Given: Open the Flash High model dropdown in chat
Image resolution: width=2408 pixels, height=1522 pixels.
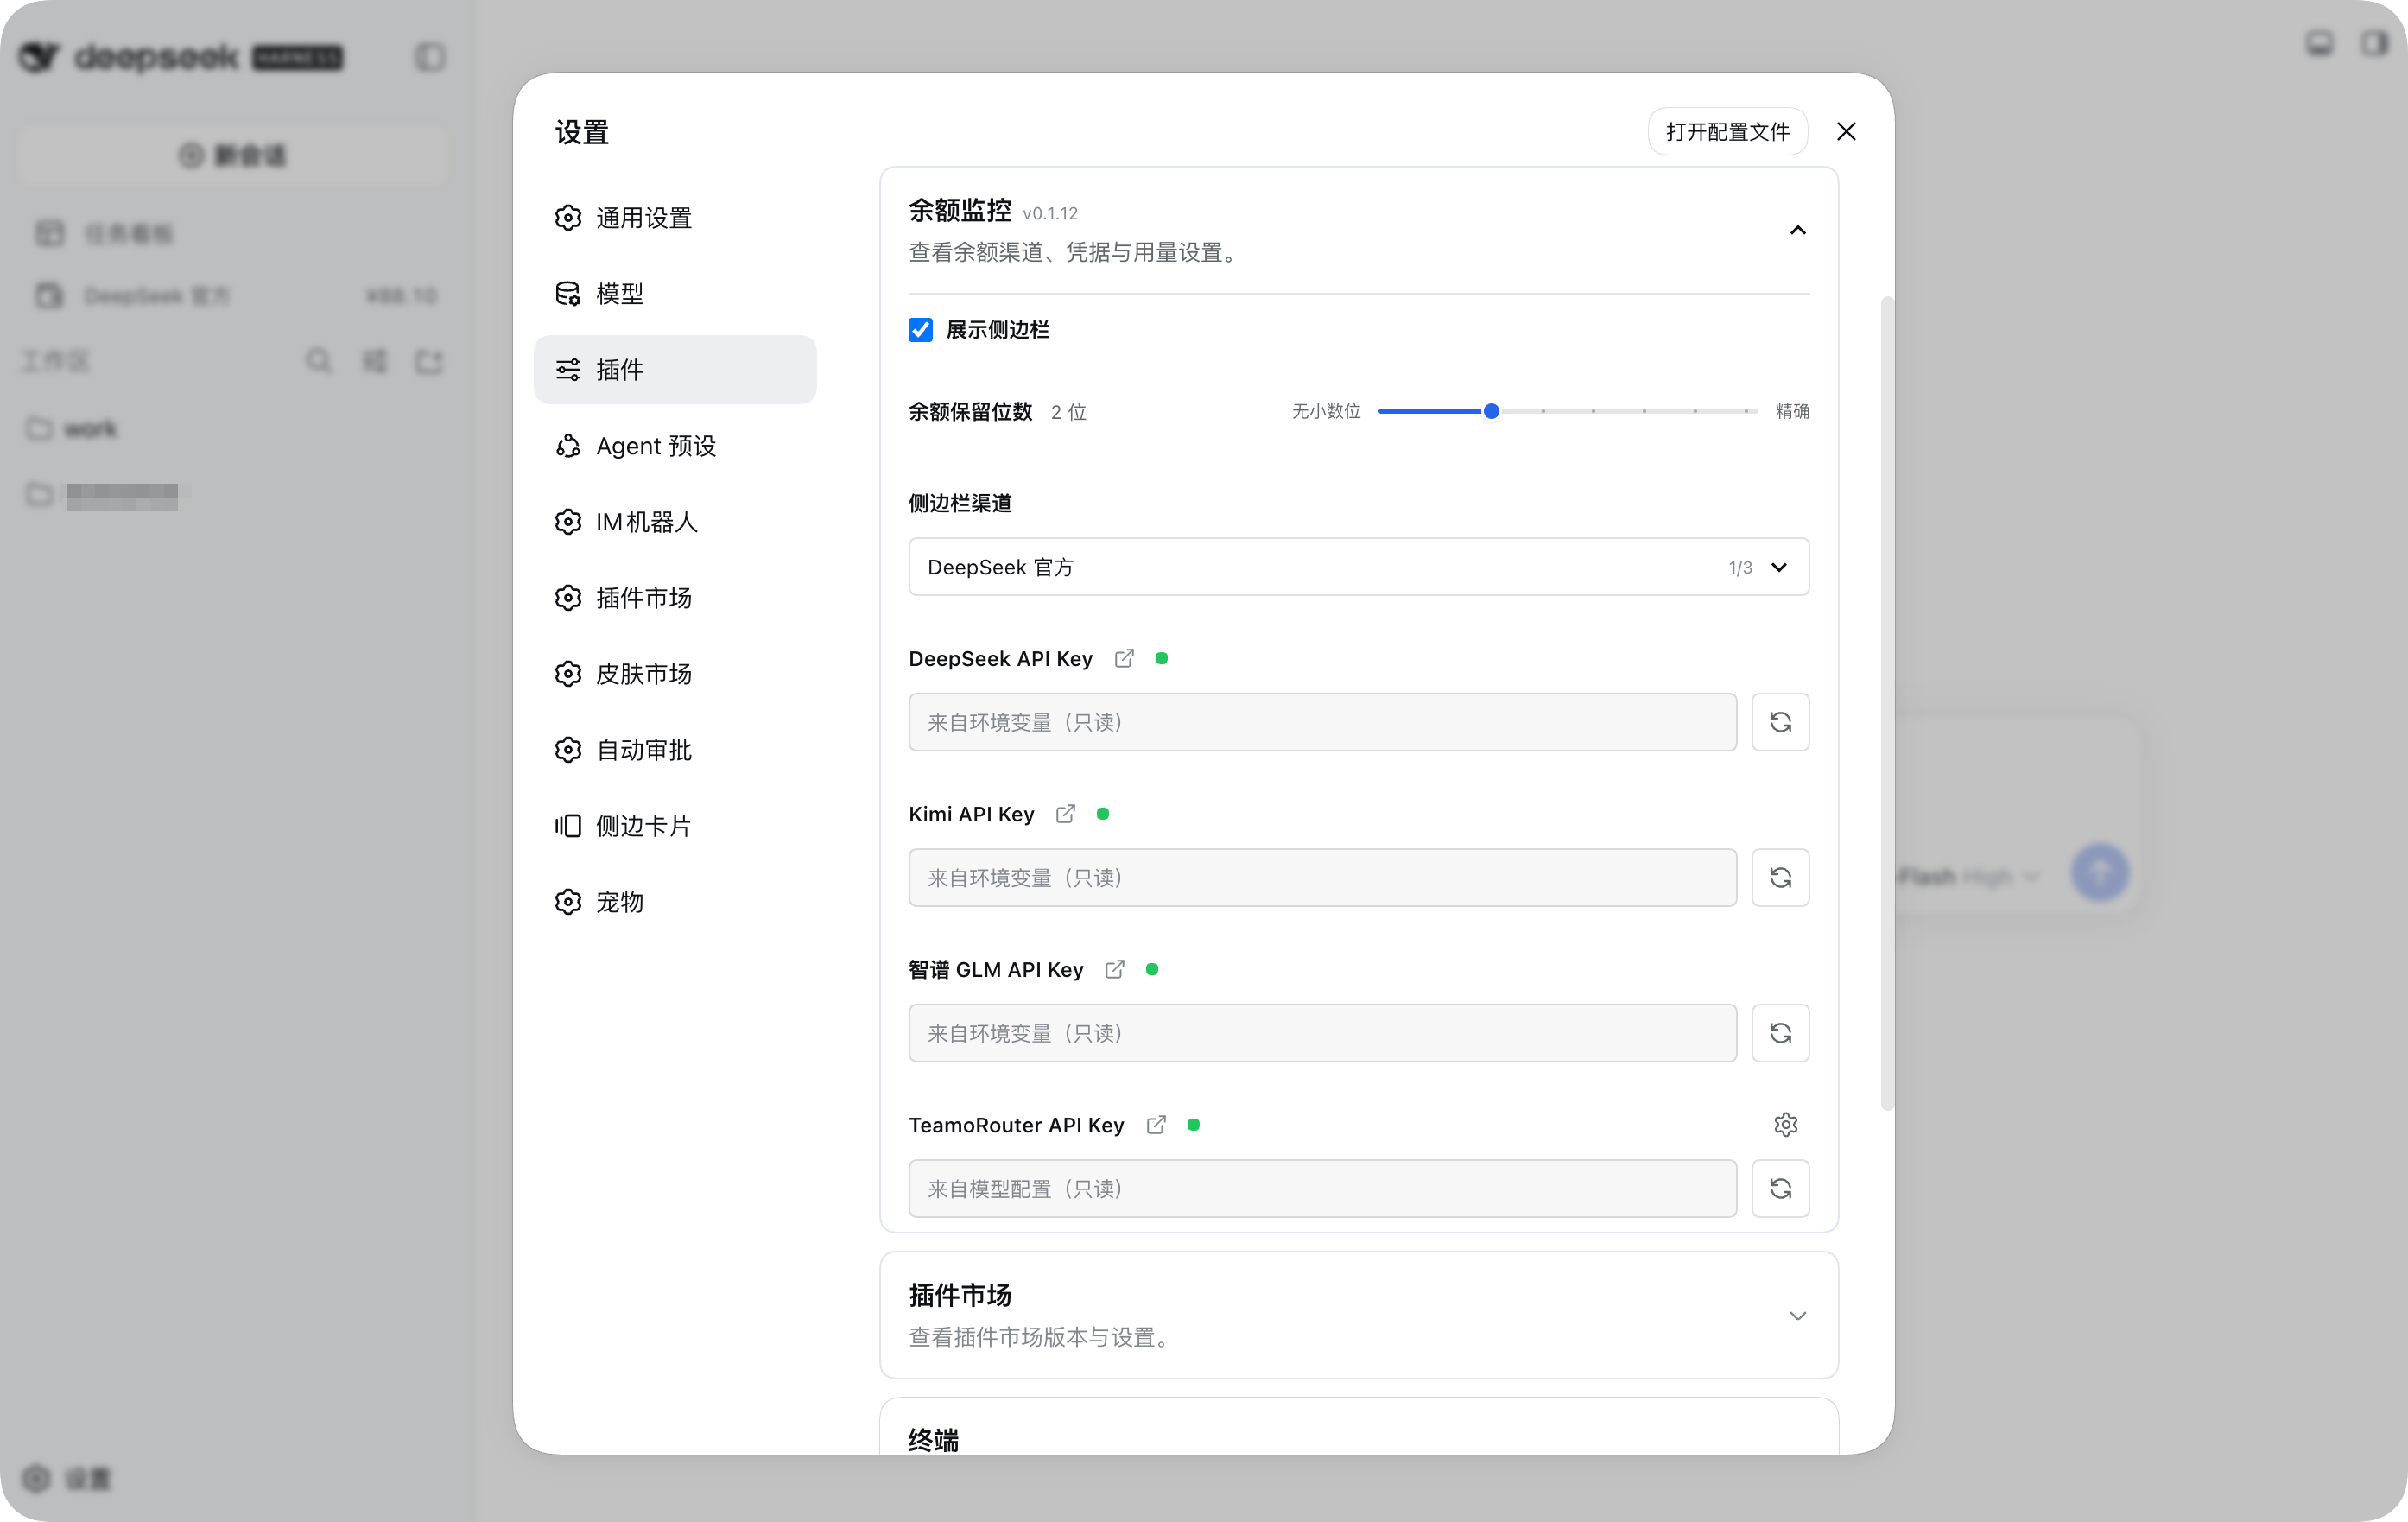Looking at the screenshot, I should (x=1968, y=876).
